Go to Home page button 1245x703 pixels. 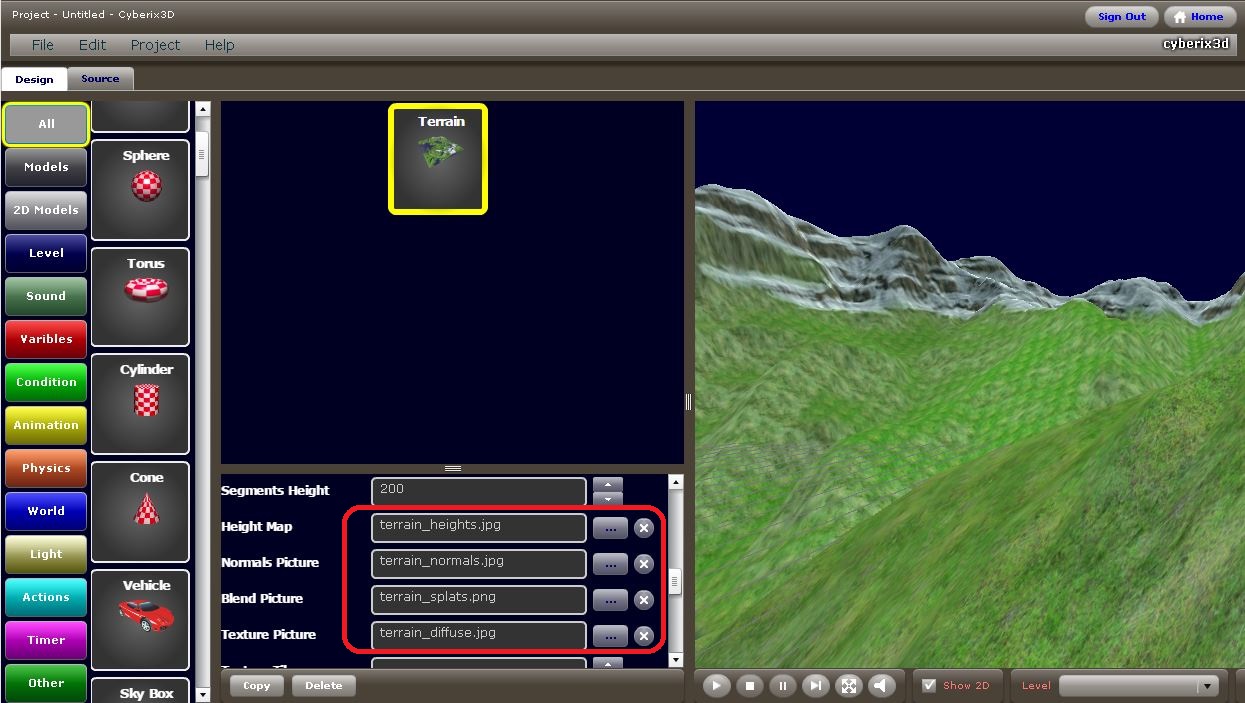[1198, 16]
